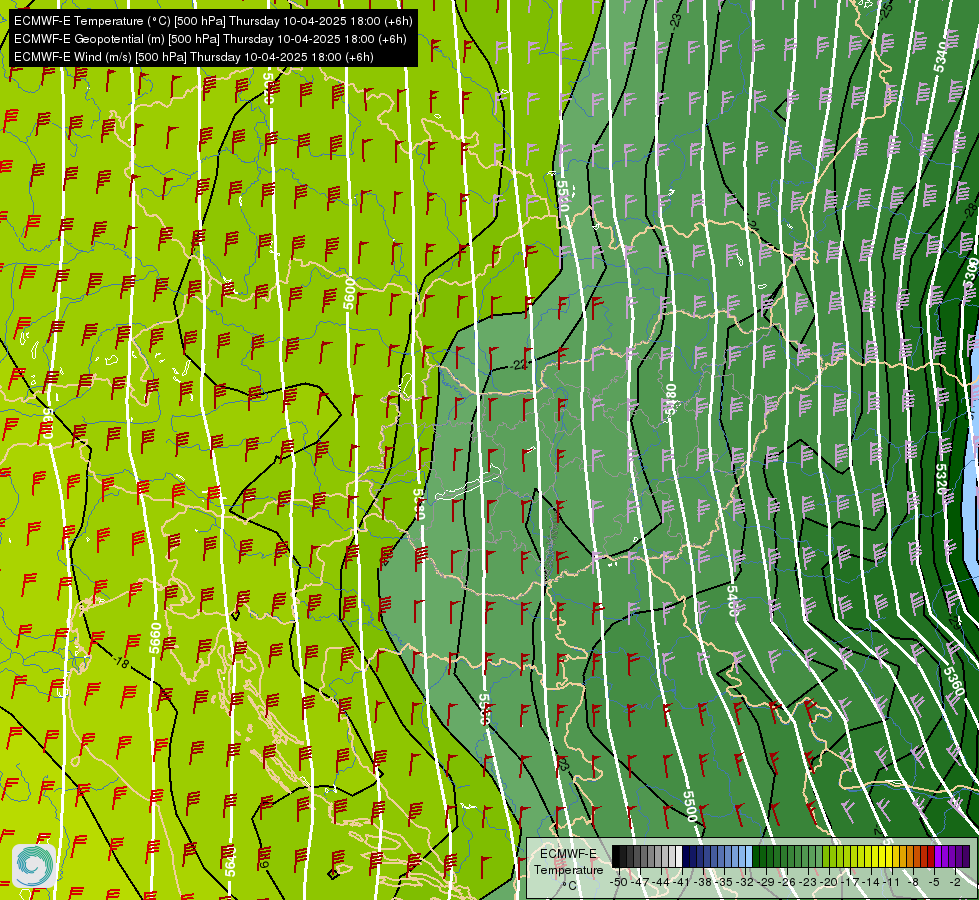Click the 5480 geopotential contour label

(671, 400)
